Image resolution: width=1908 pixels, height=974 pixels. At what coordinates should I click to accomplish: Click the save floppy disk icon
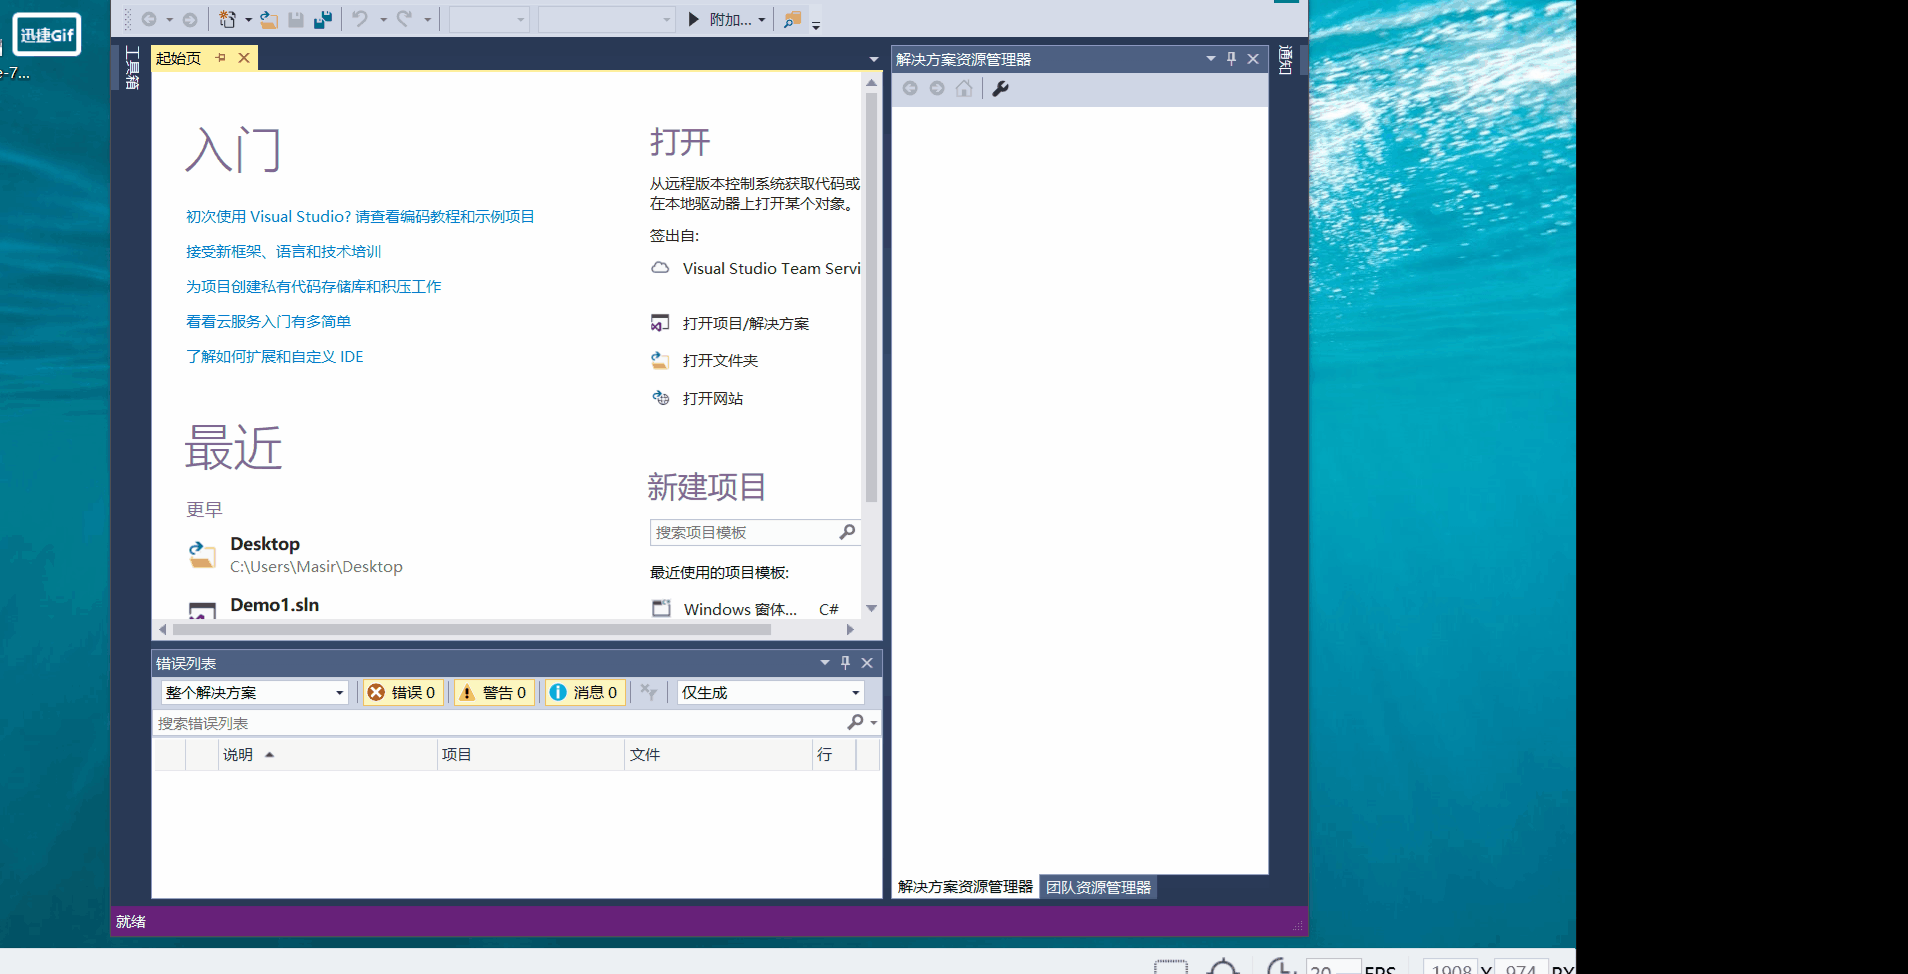click(x=296, y=19)
